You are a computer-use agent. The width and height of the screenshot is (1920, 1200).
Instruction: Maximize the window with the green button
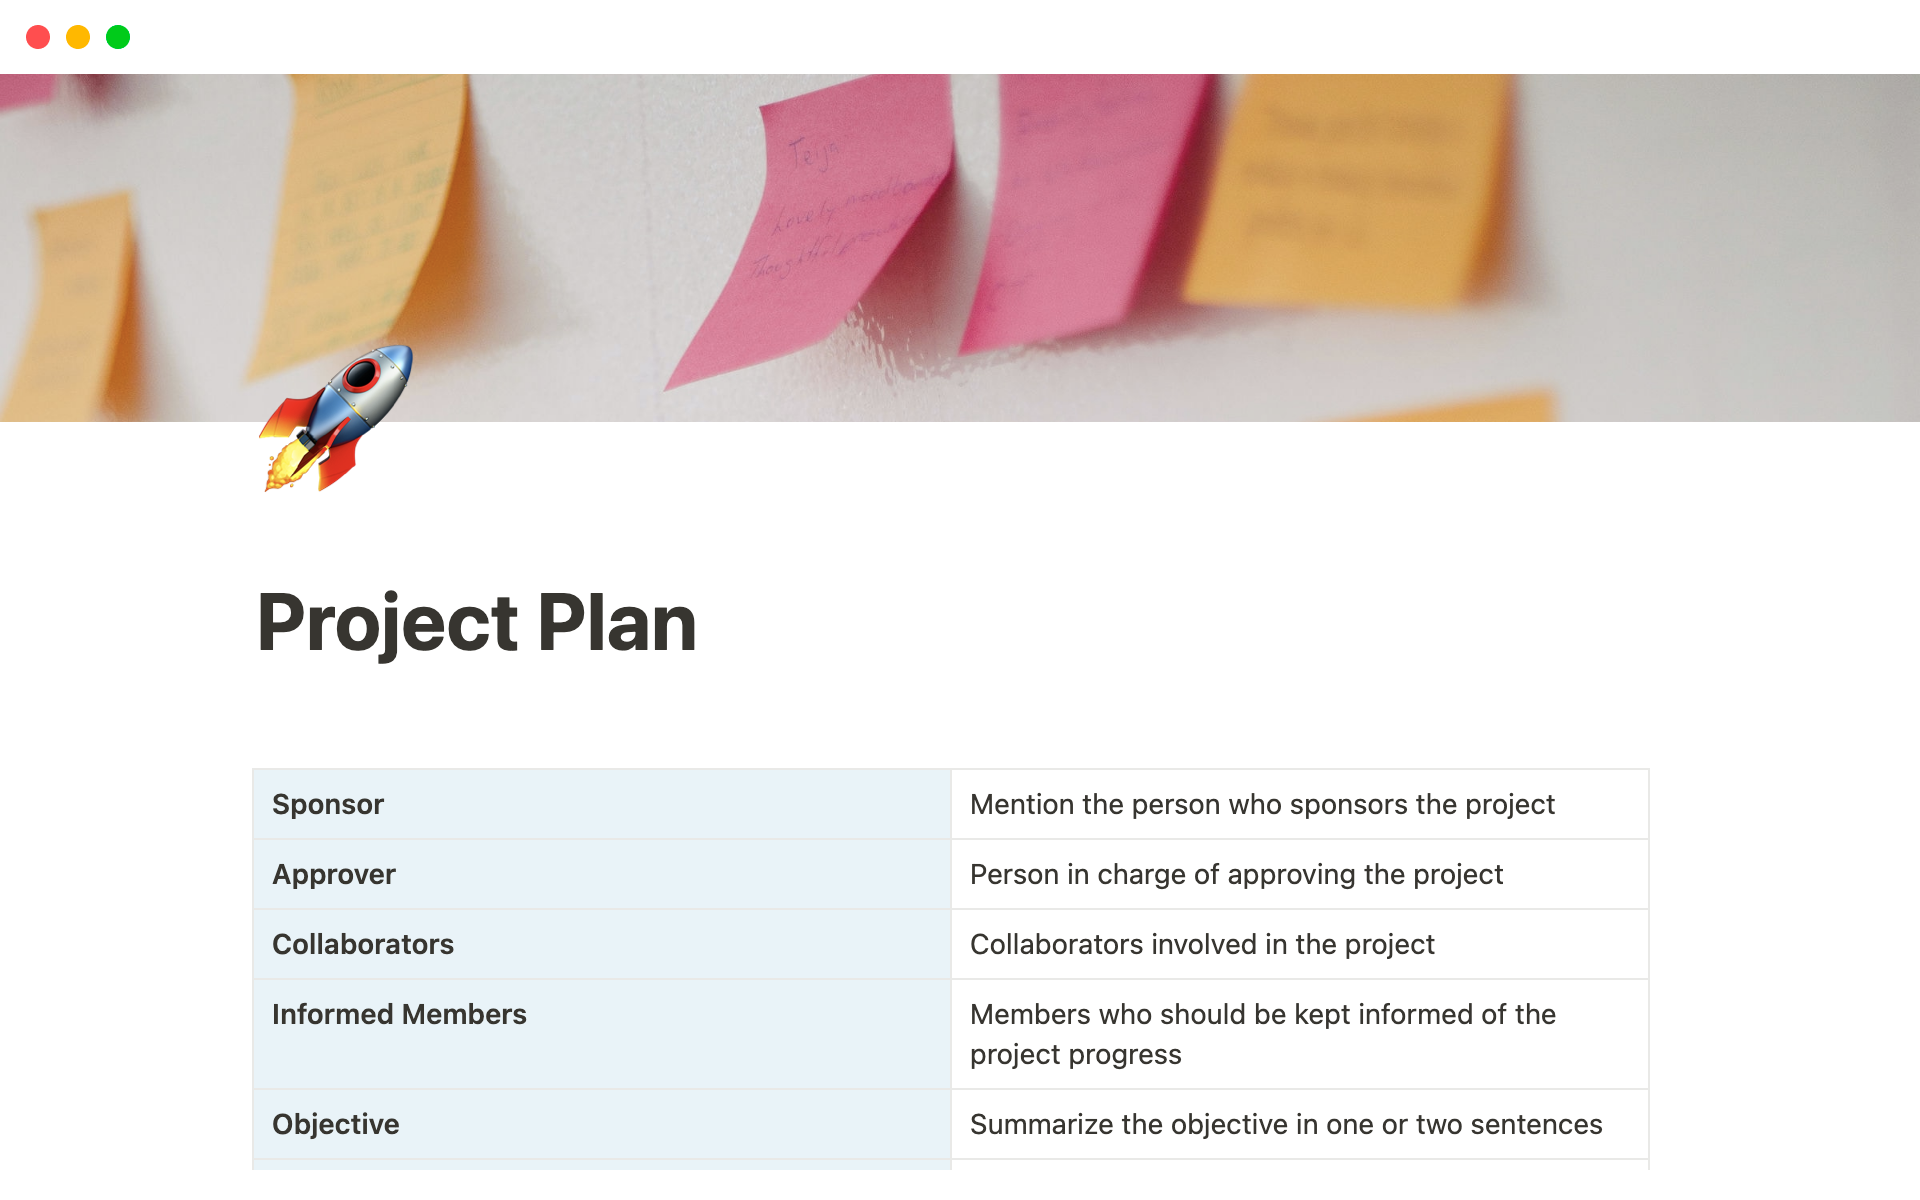tap(118, 37)
